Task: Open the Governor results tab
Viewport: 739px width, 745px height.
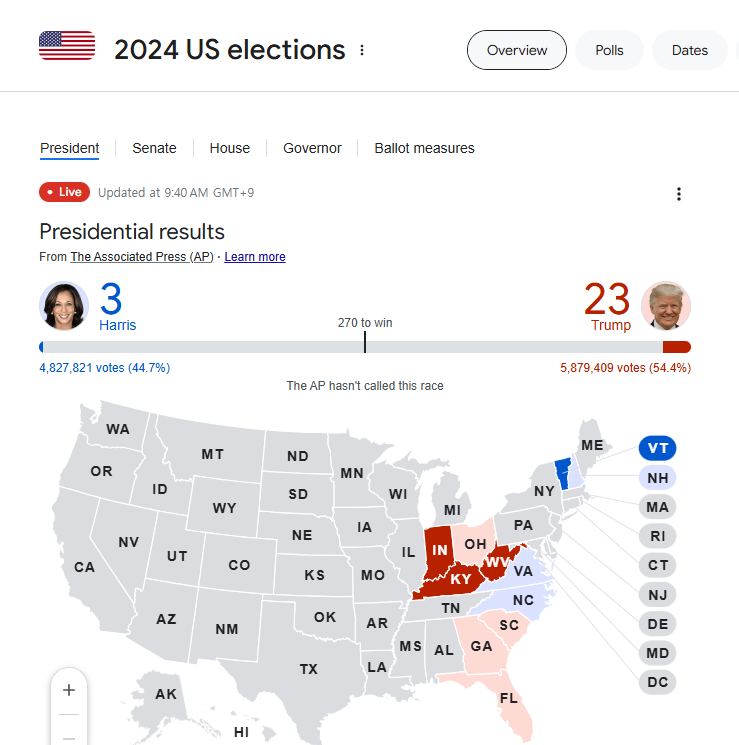Action: (312, 148)
